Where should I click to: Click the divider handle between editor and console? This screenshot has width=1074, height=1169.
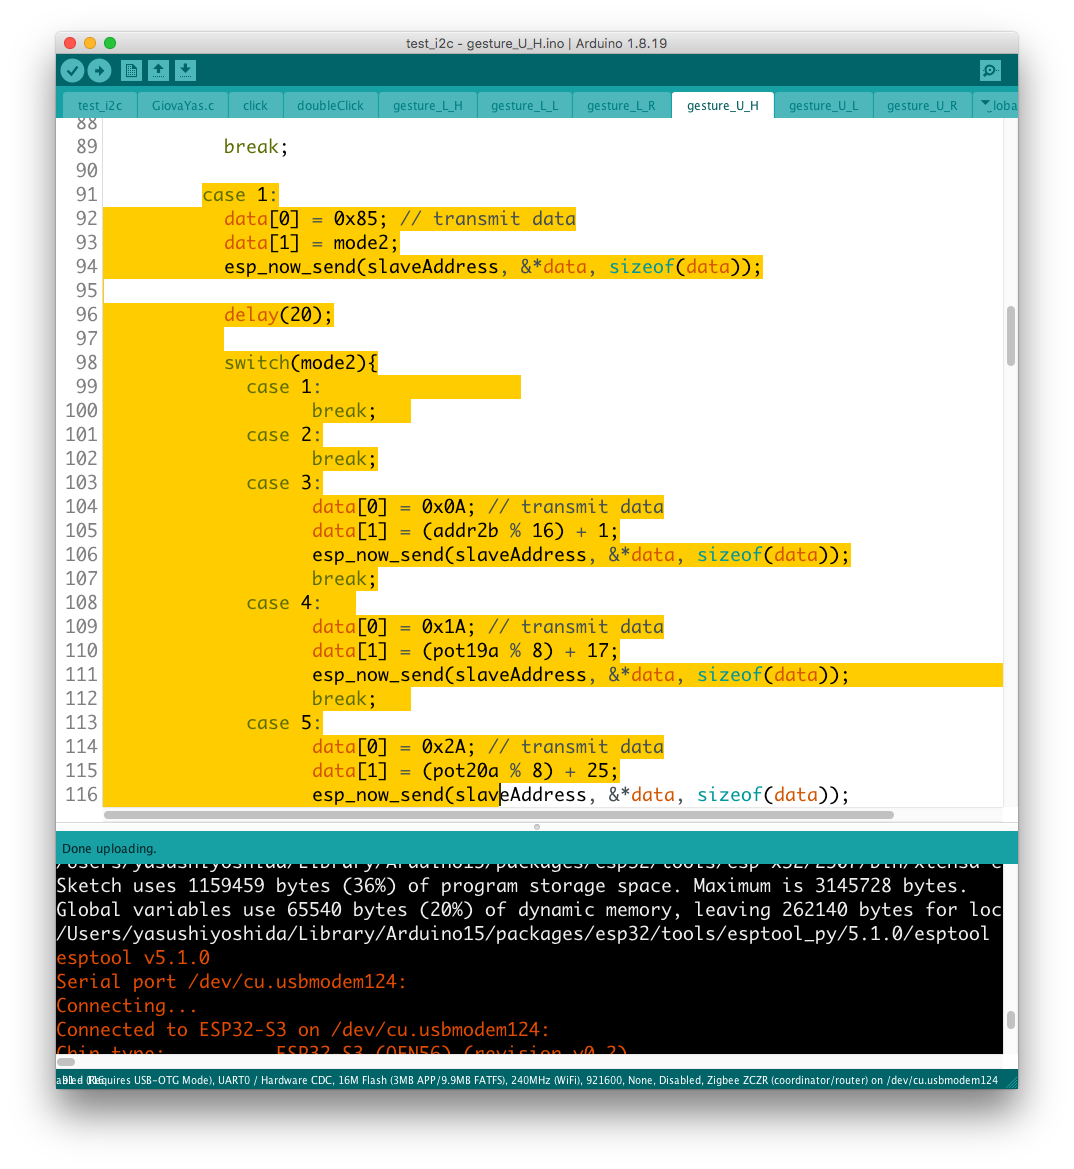point(537,827)
